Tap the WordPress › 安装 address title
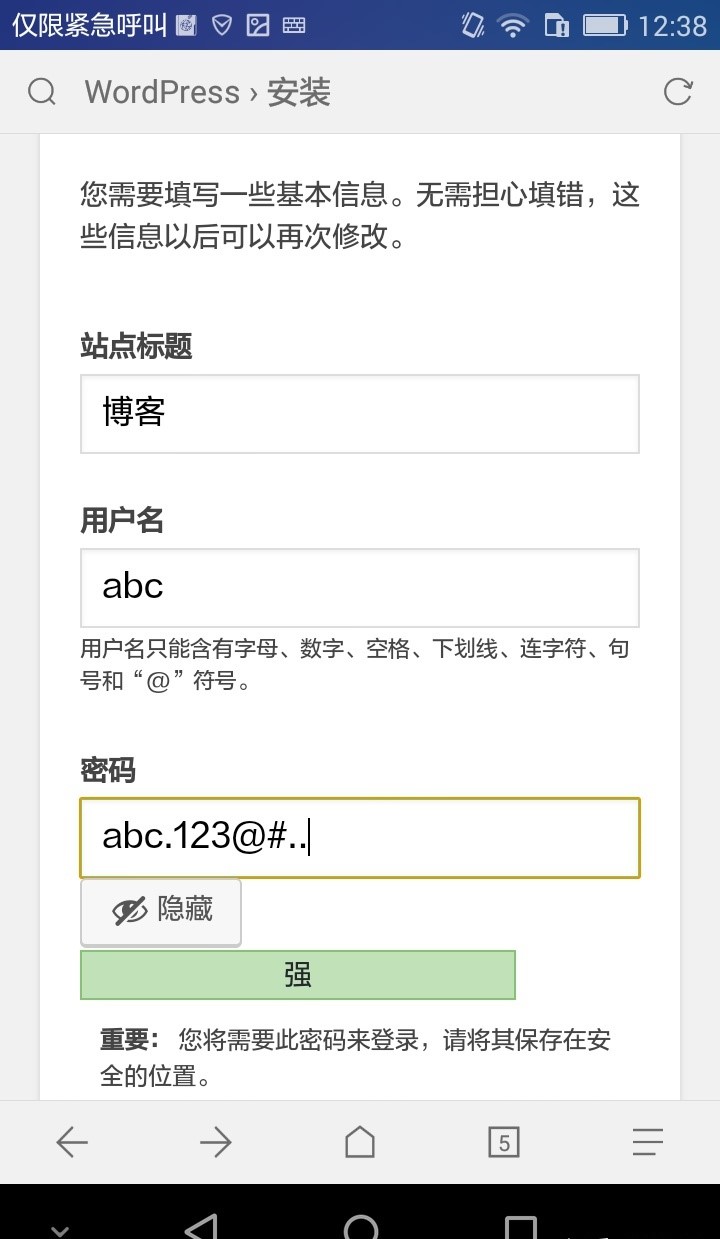The image size is (720, 1239). 208,92
